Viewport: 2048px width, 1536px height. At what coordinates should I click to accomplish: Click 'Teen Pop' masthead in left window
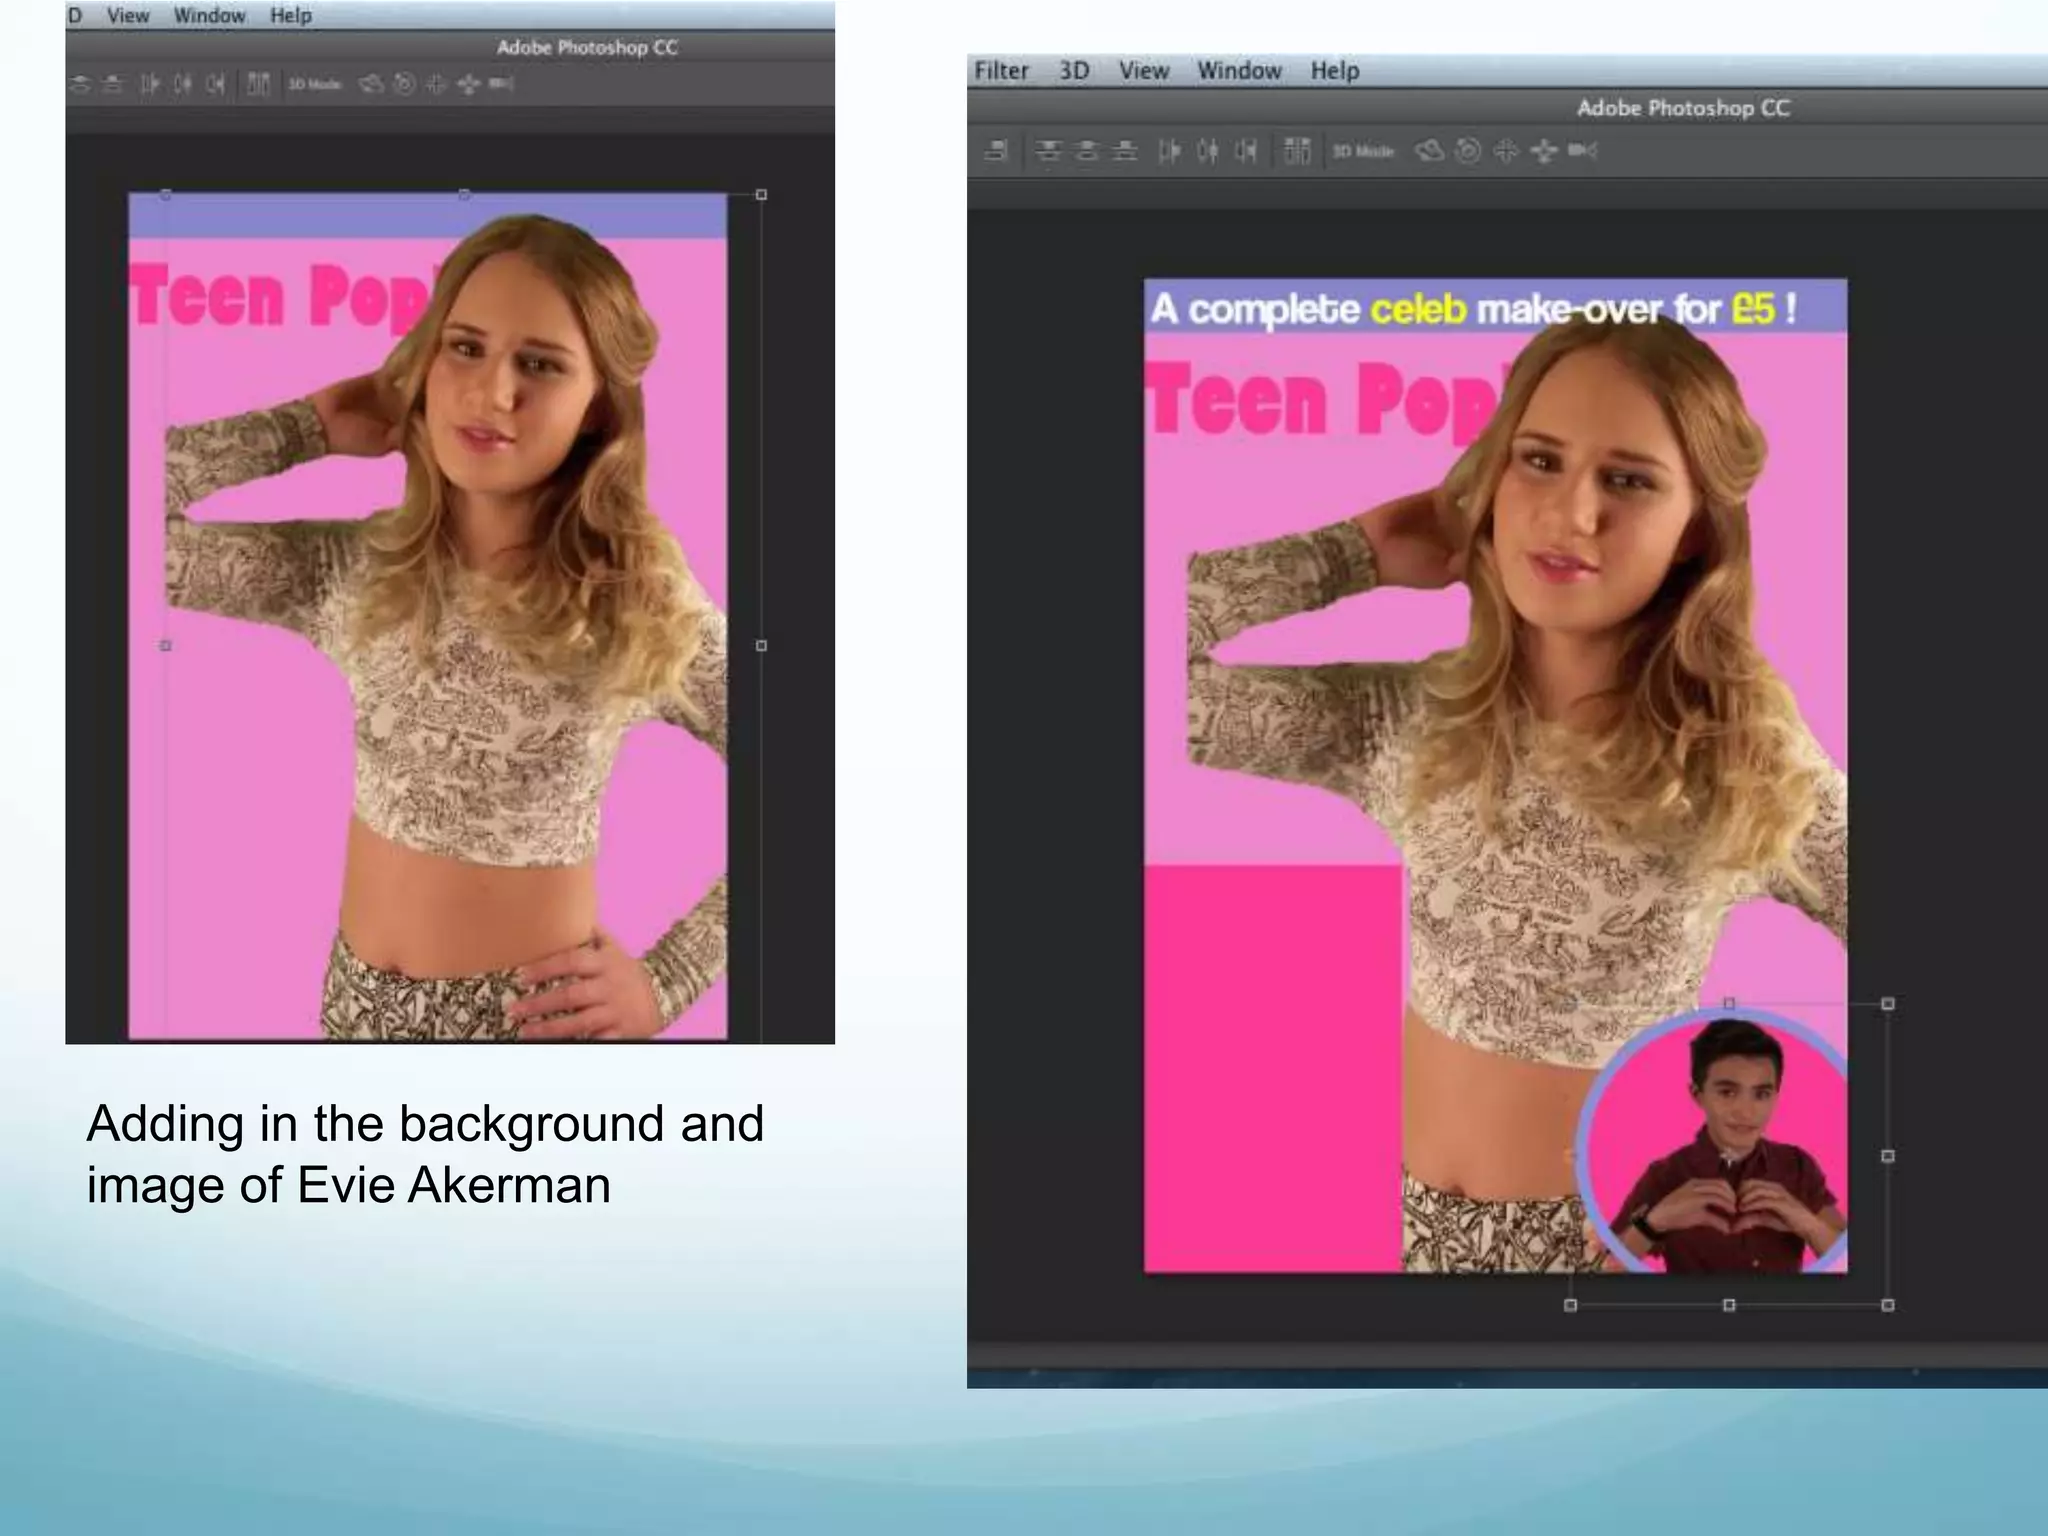click(282, 296)
